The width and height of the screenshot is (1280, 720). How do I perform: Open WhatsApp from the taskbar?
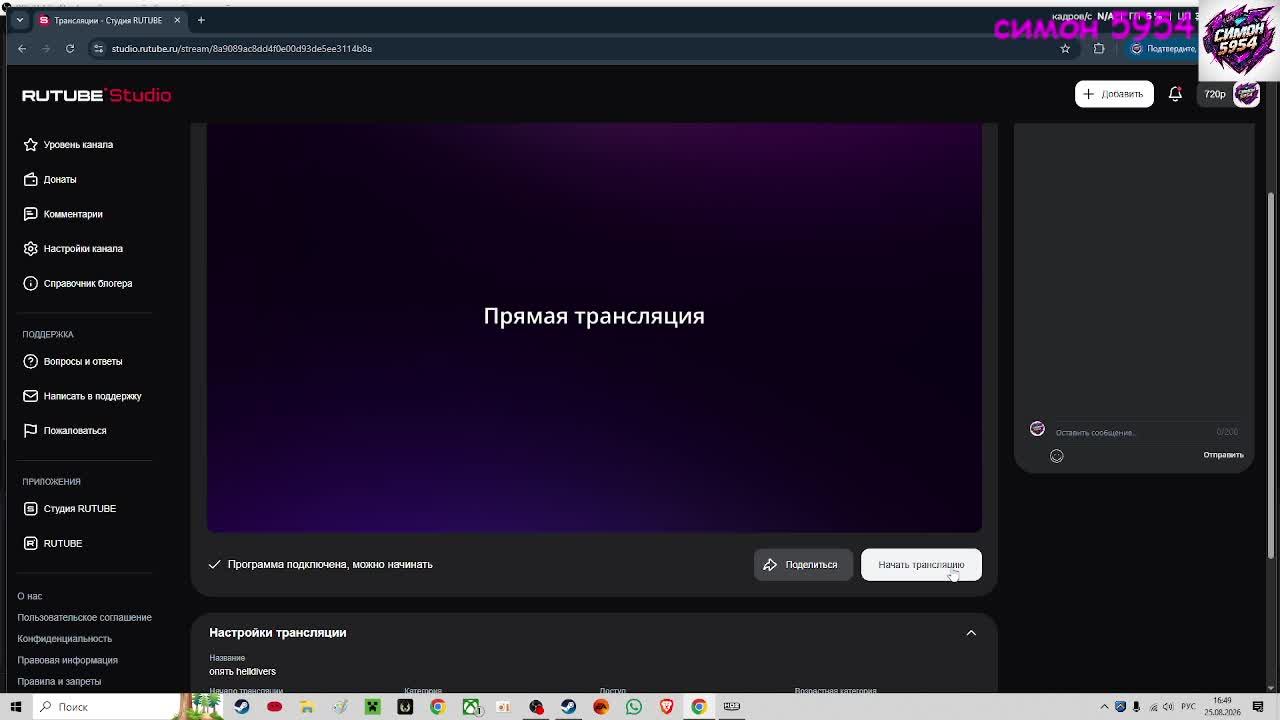[634, 707]
